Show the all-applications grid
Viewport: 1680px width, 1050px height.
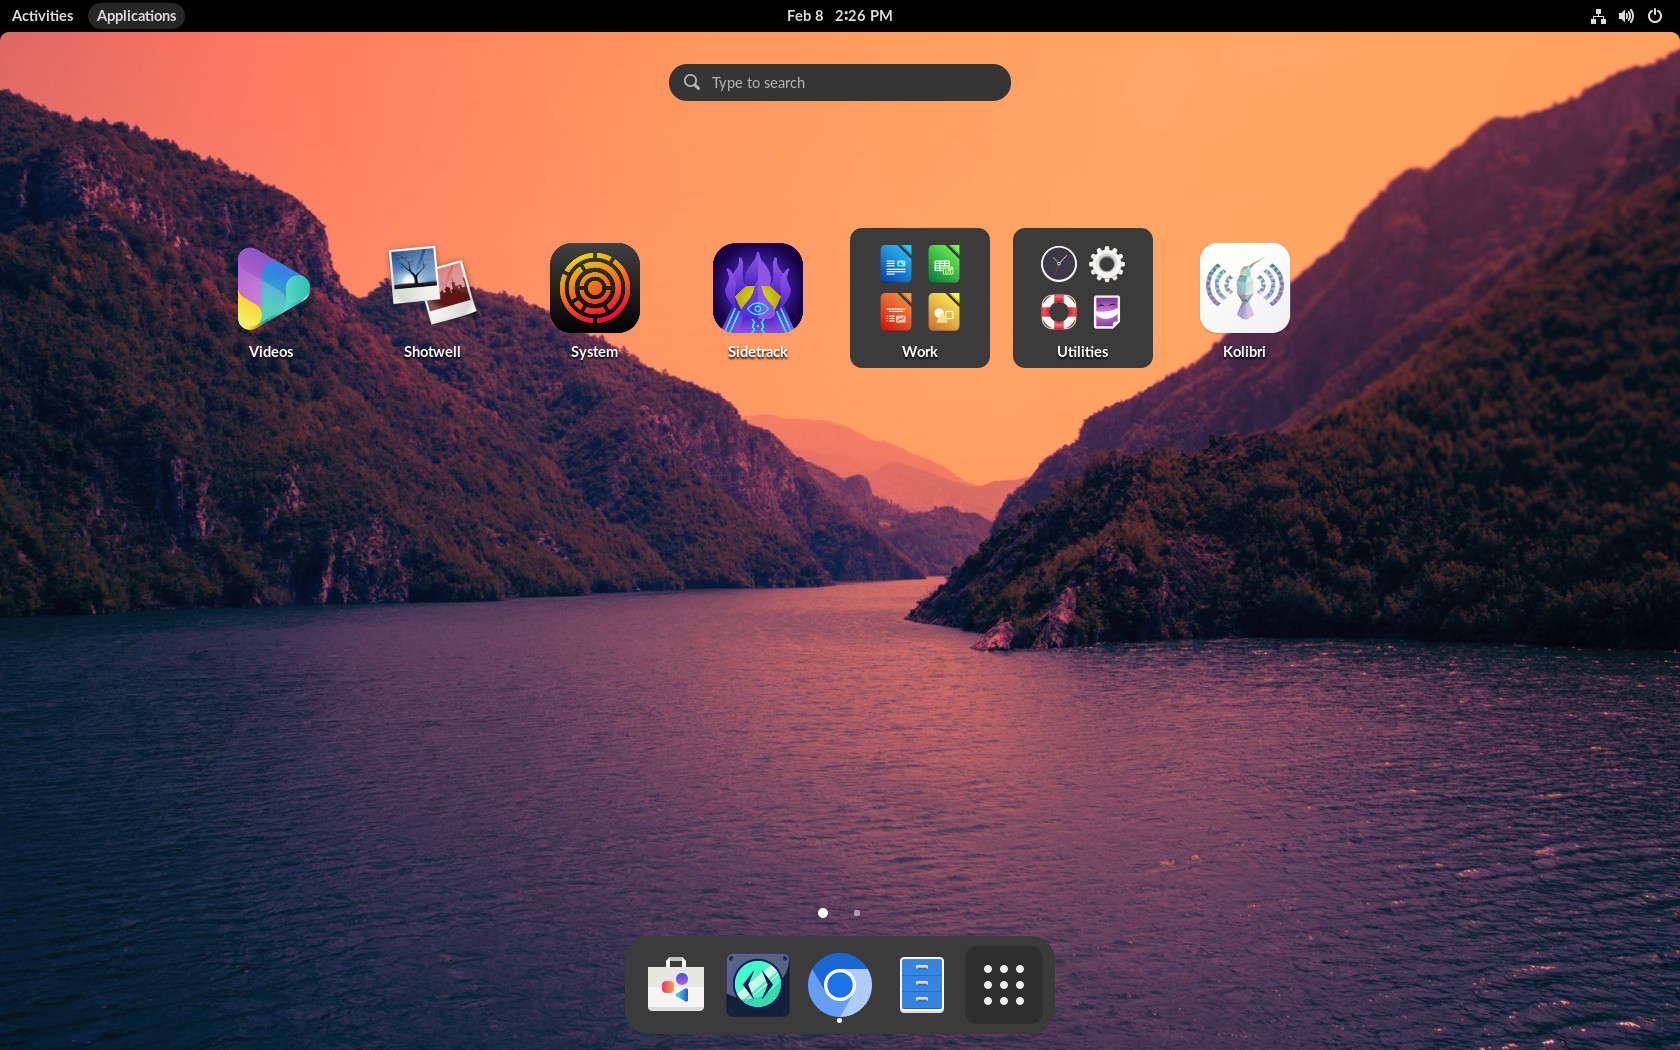pyautogui.click(x=1003, y=984)
